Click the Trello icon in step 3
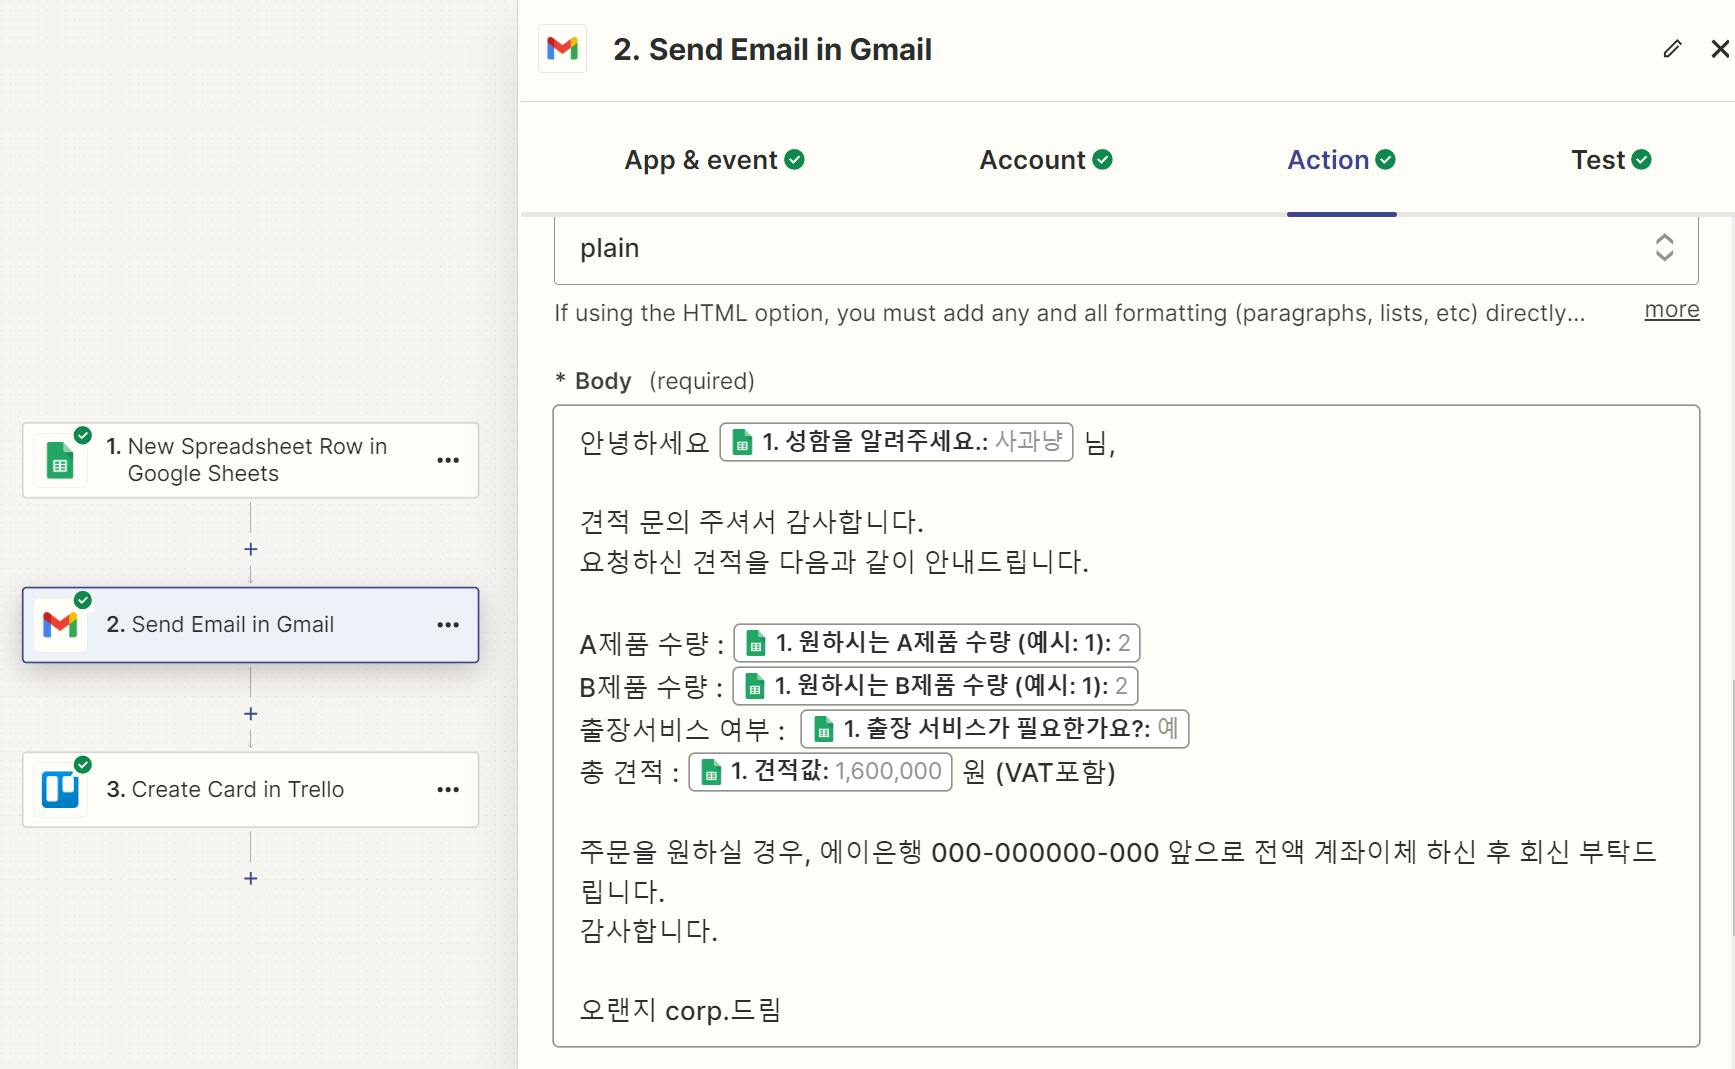Viewport: 1735px width, 1069px height. [60, 790]
